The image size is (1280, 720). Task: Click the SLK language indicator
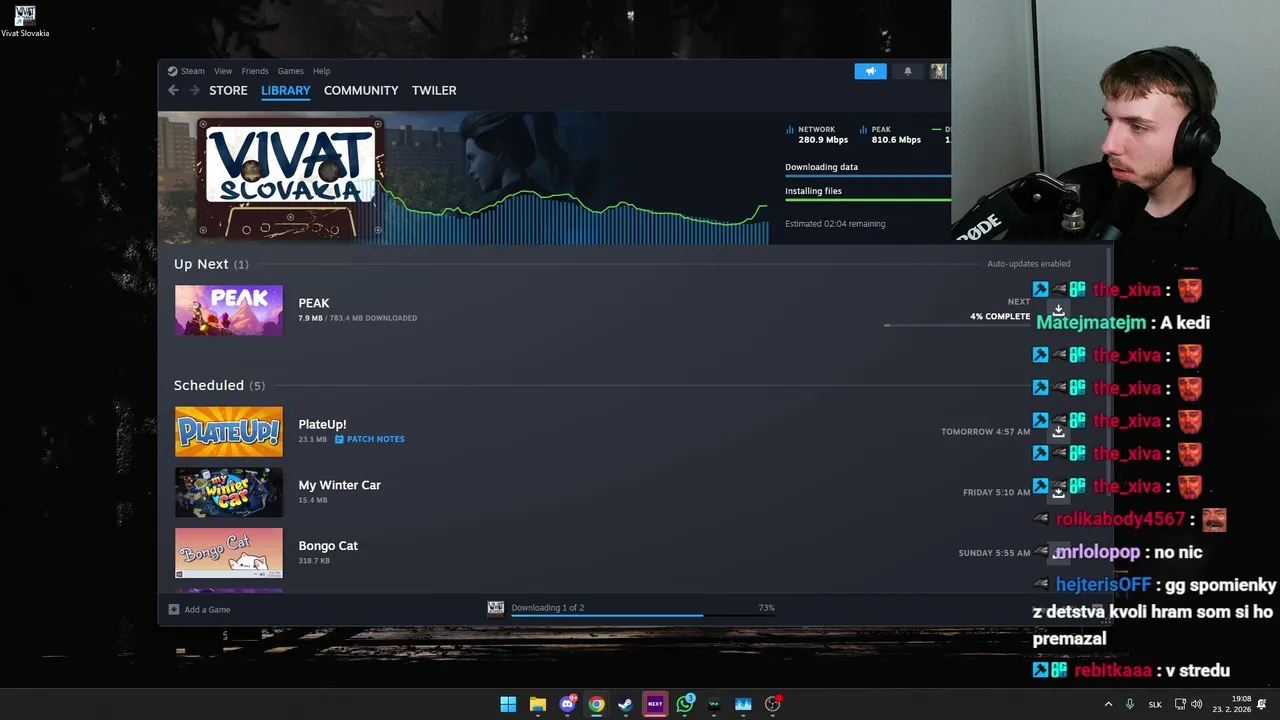[1155, 704]
